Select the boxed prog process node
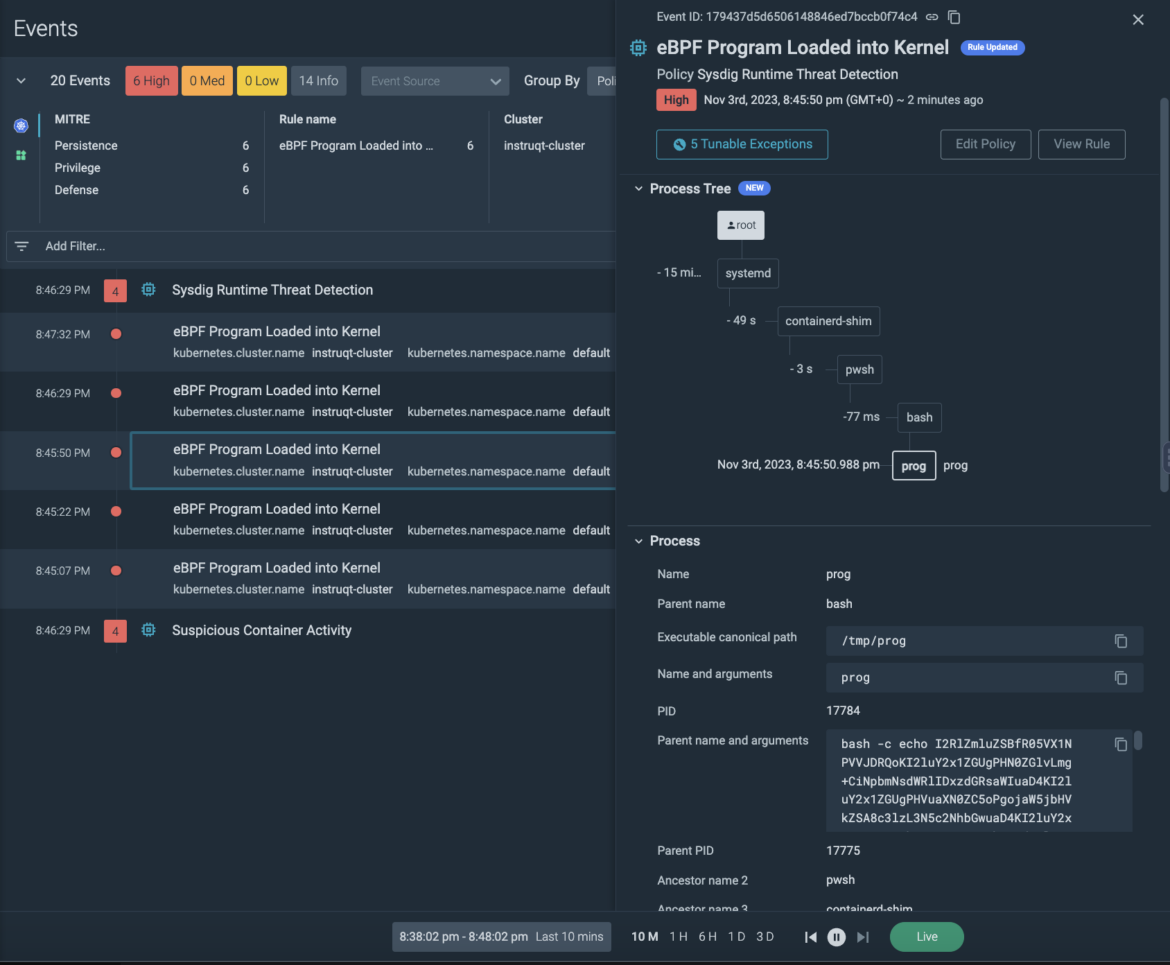 (914, 466)
